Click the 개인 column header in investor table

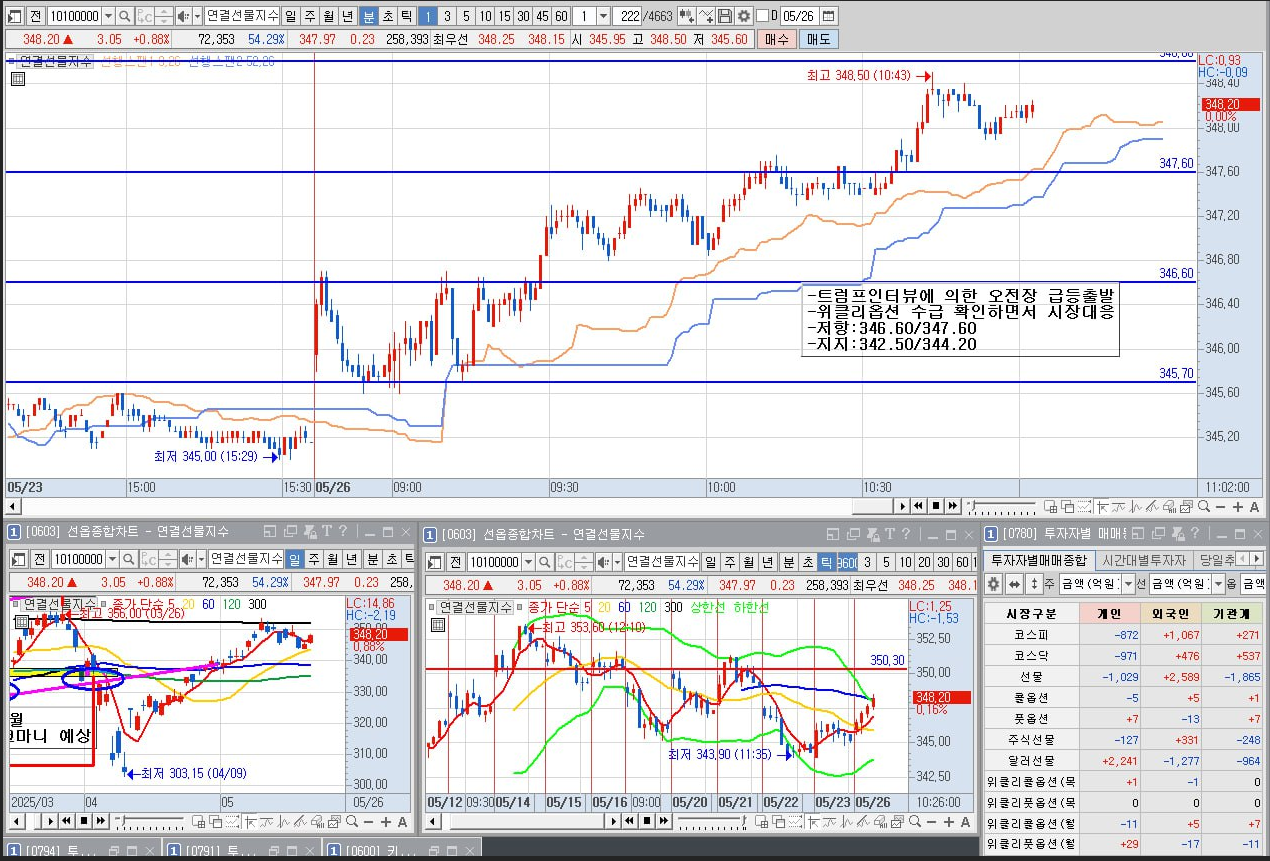pyautogui.click(x=1108, y=613)
